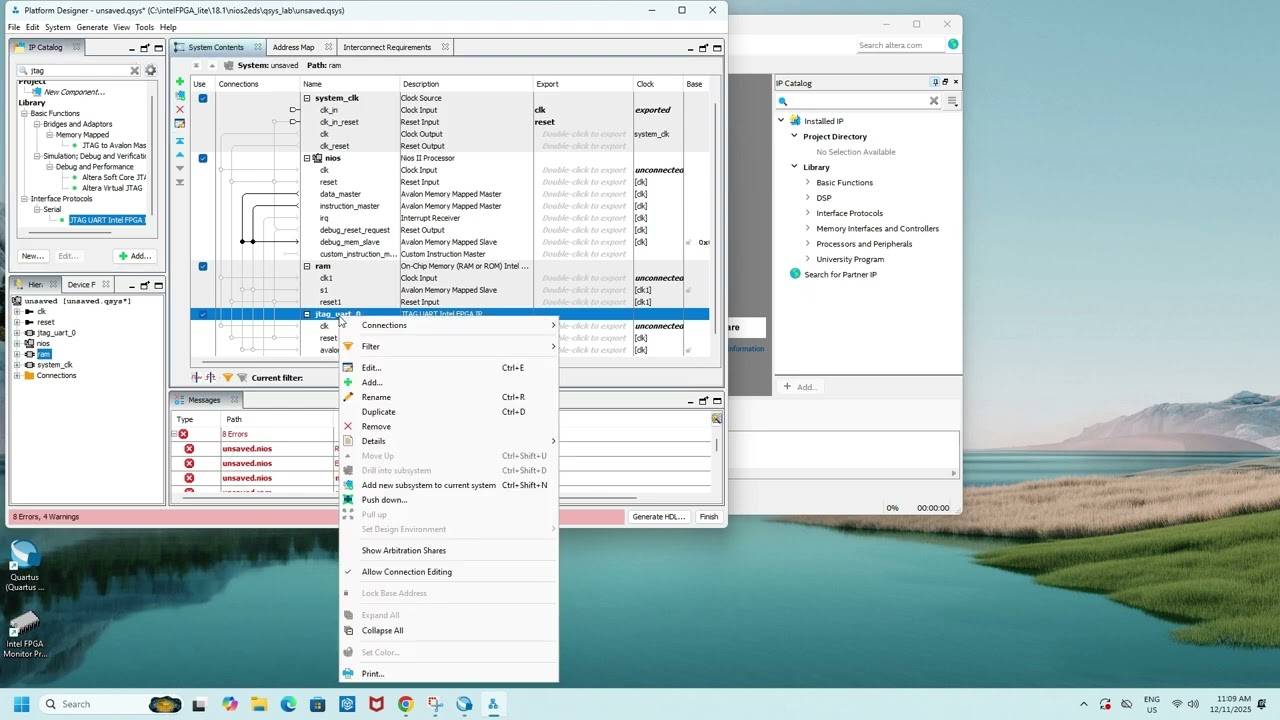
Task: Choose Rename from the context menu
Action: [449, 397]
